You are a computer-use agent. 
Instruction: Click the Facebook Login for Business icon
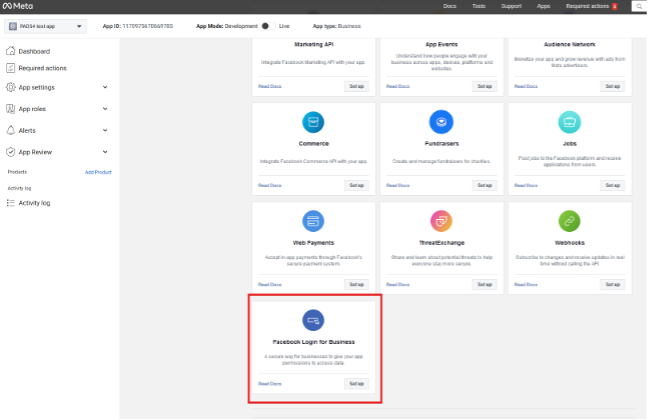pyautogui.click(x=313, y=320)
